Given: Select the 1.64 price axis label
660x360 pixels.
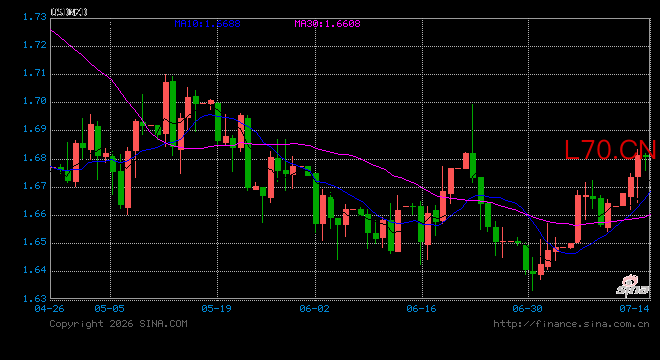Looking at the screenshot, I should [35, 270].
